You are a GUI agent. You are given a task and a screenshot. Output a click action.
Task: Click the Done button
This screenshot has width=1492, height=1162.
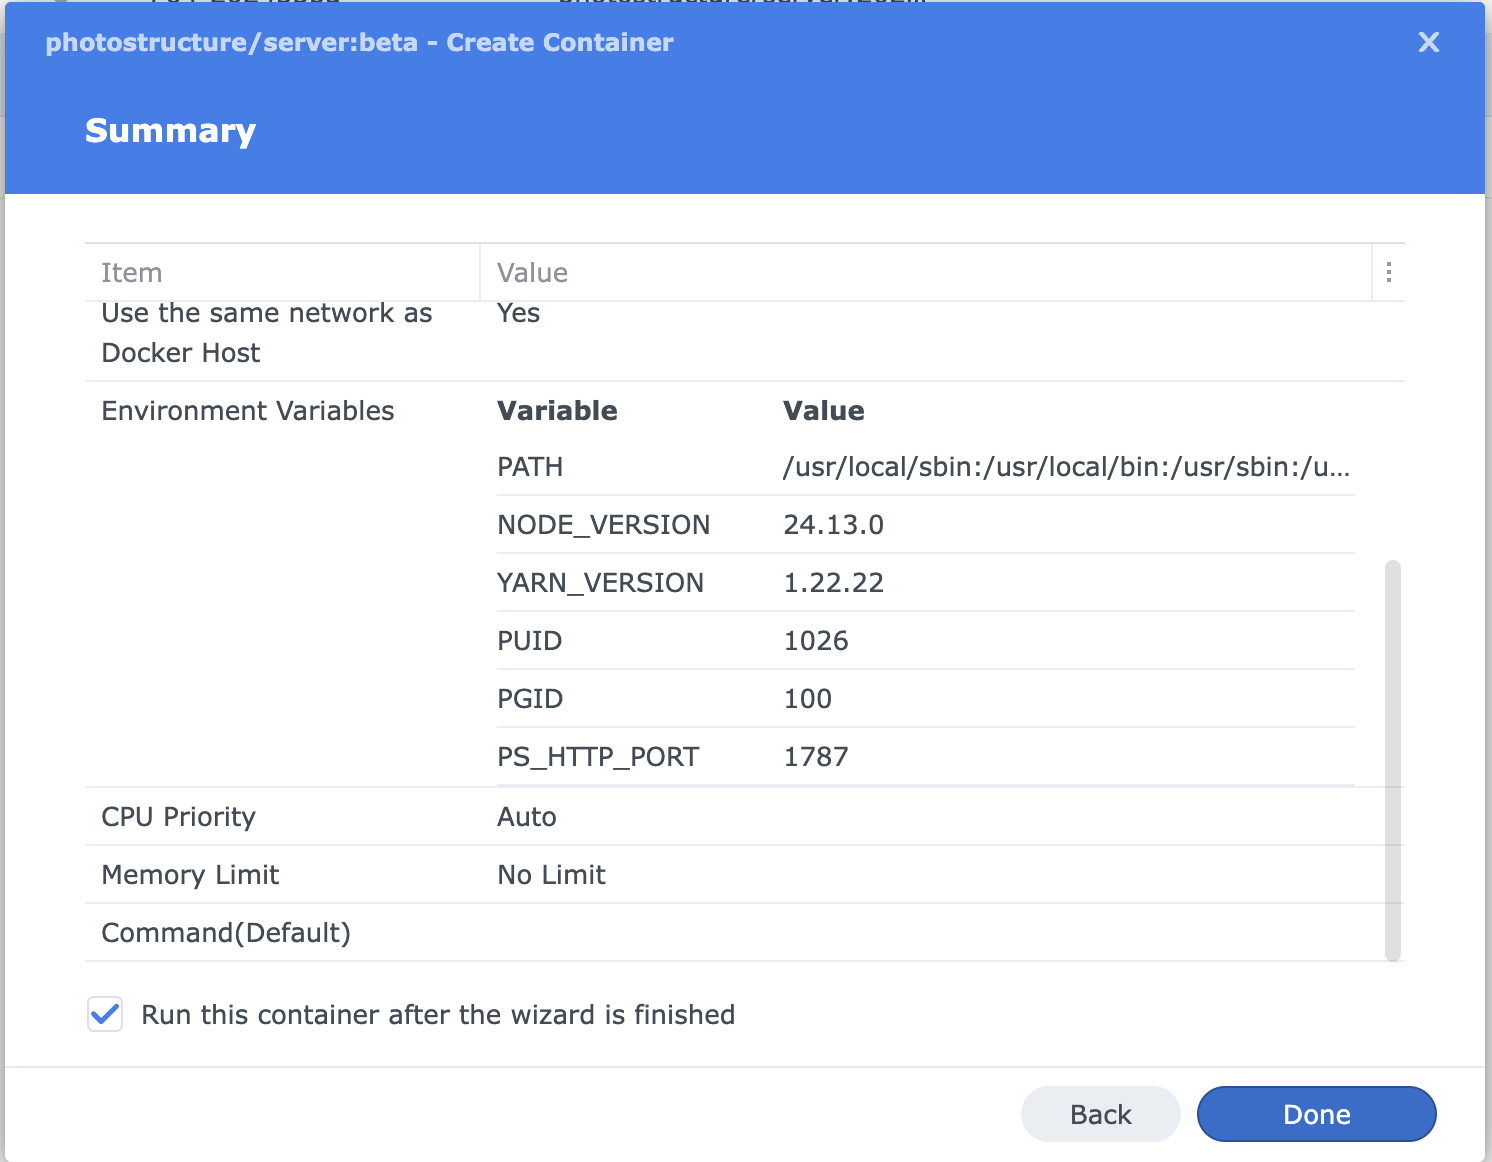tap(1316, 1113)
